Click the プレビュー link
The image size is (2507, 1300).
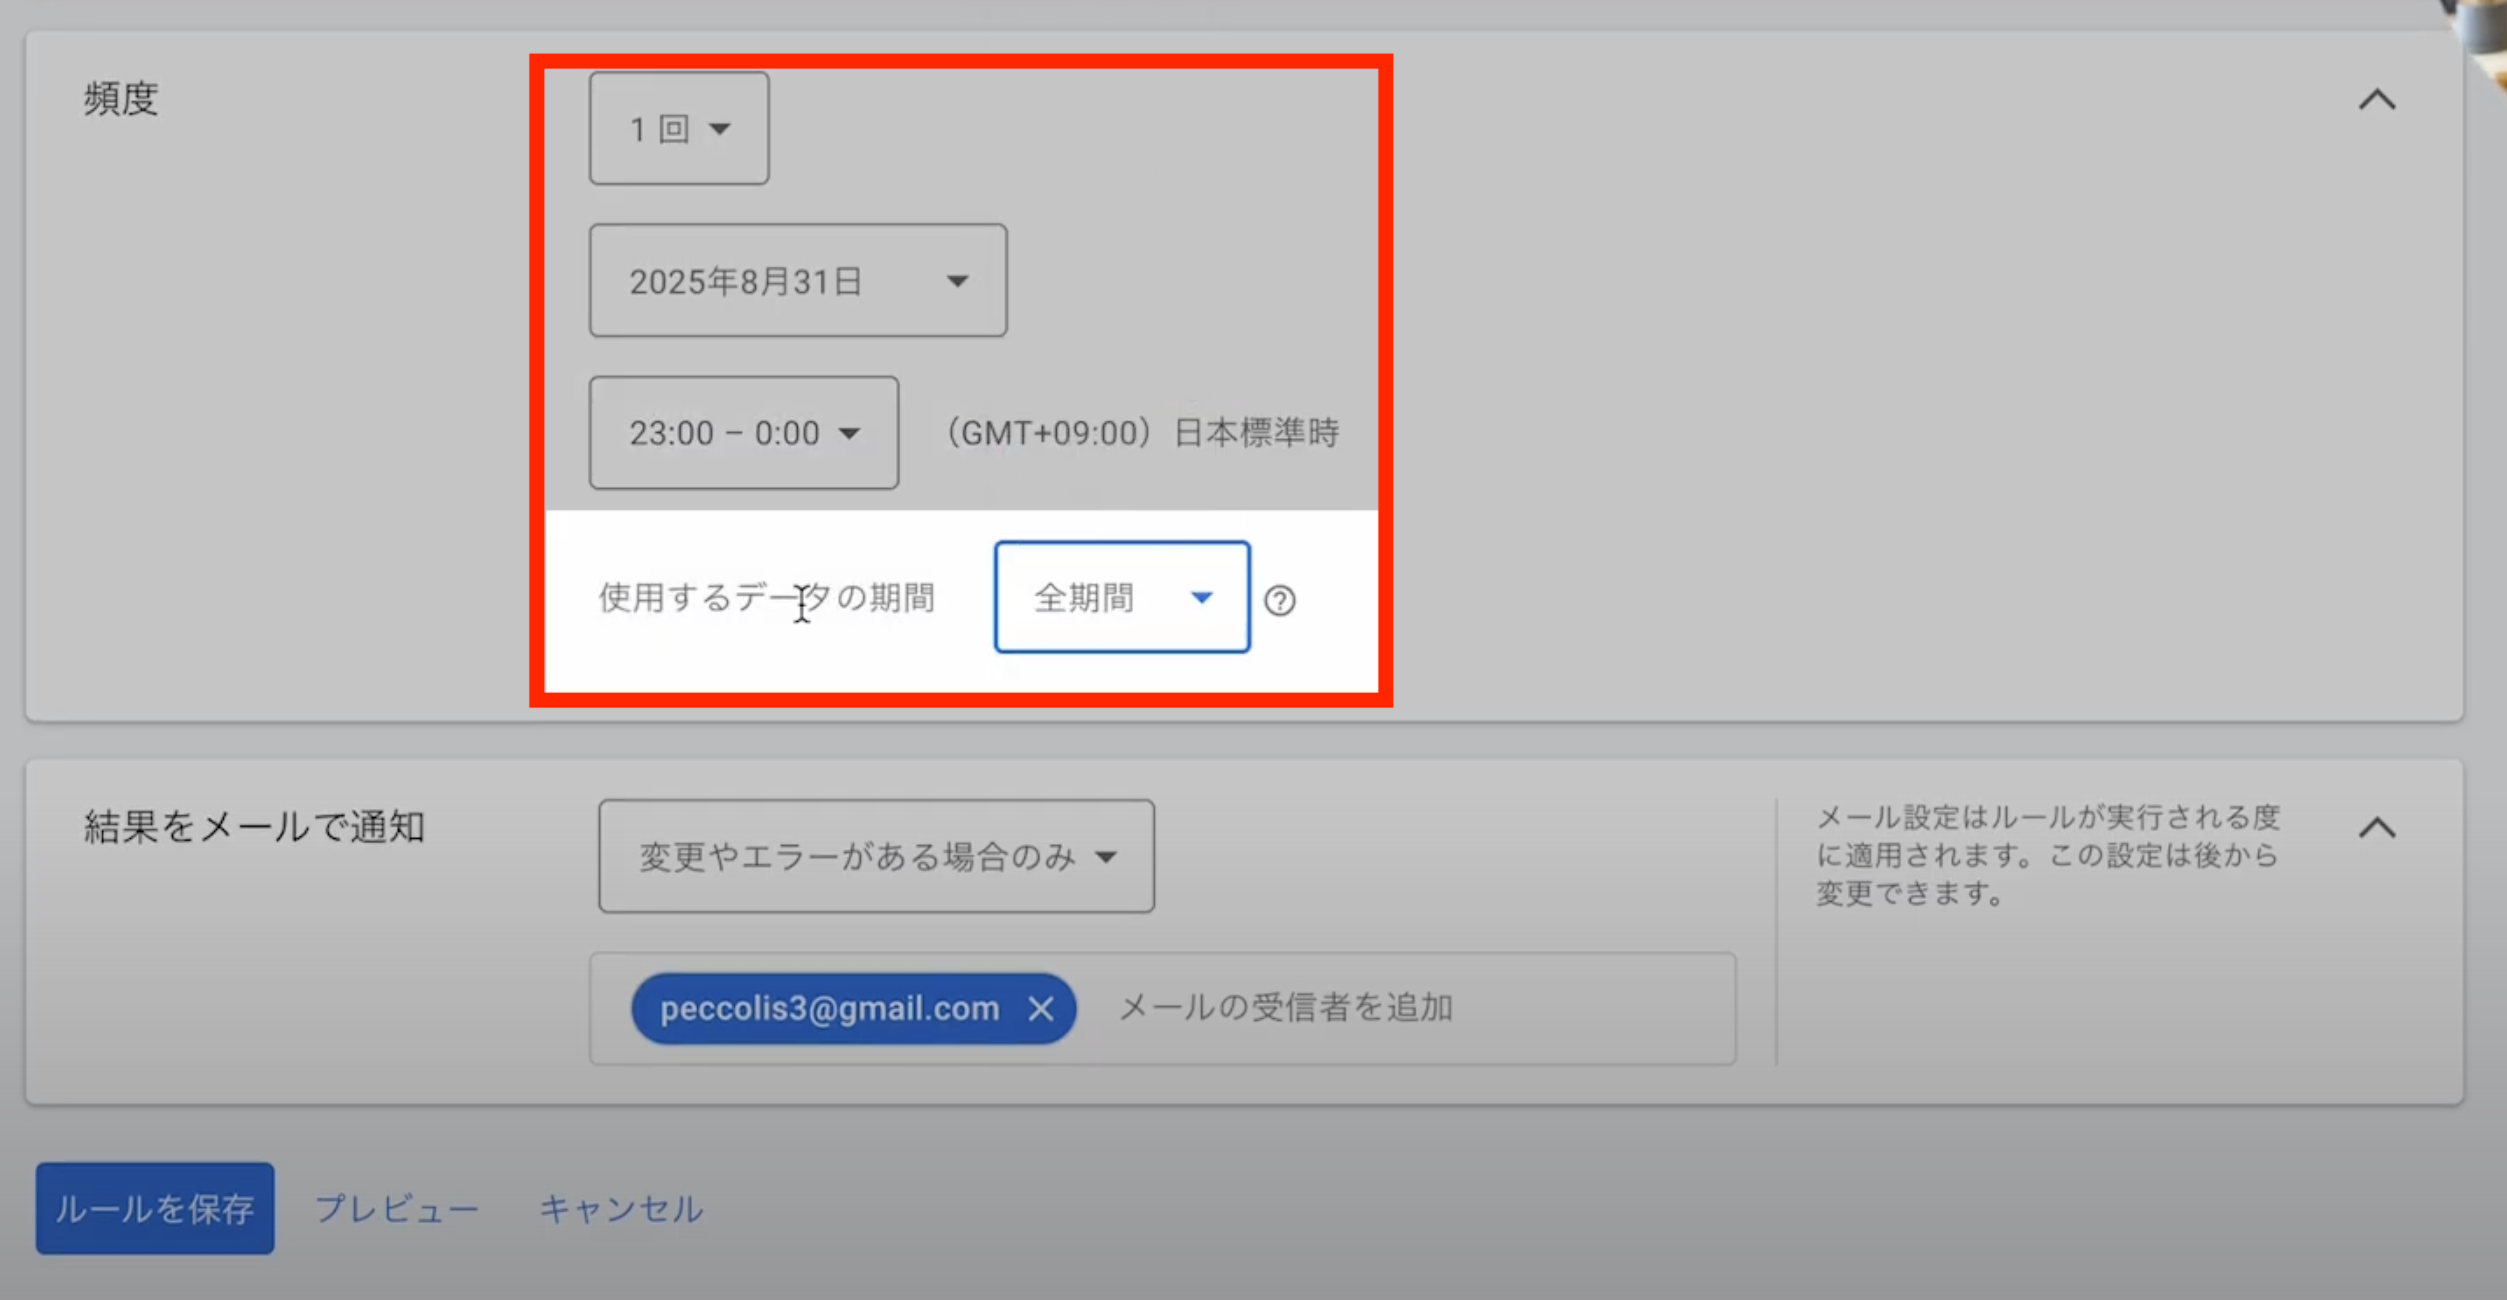(397, 1209)
